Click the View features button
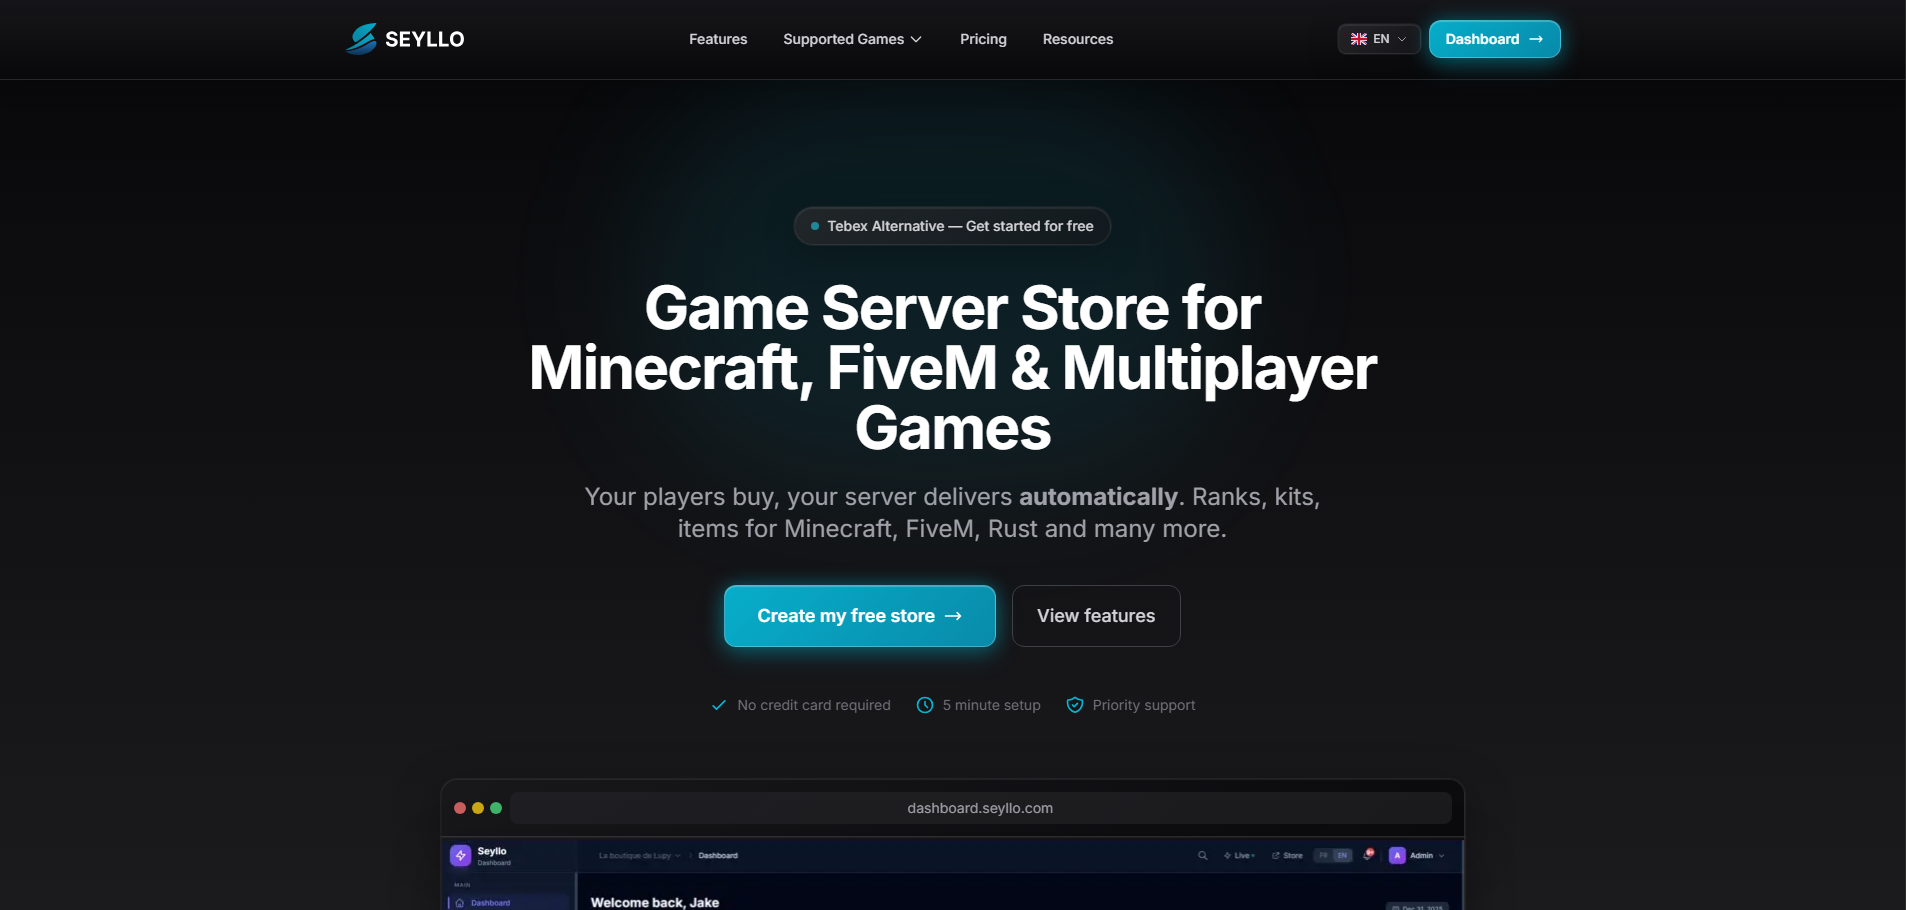 click(x=1096, y=616)
